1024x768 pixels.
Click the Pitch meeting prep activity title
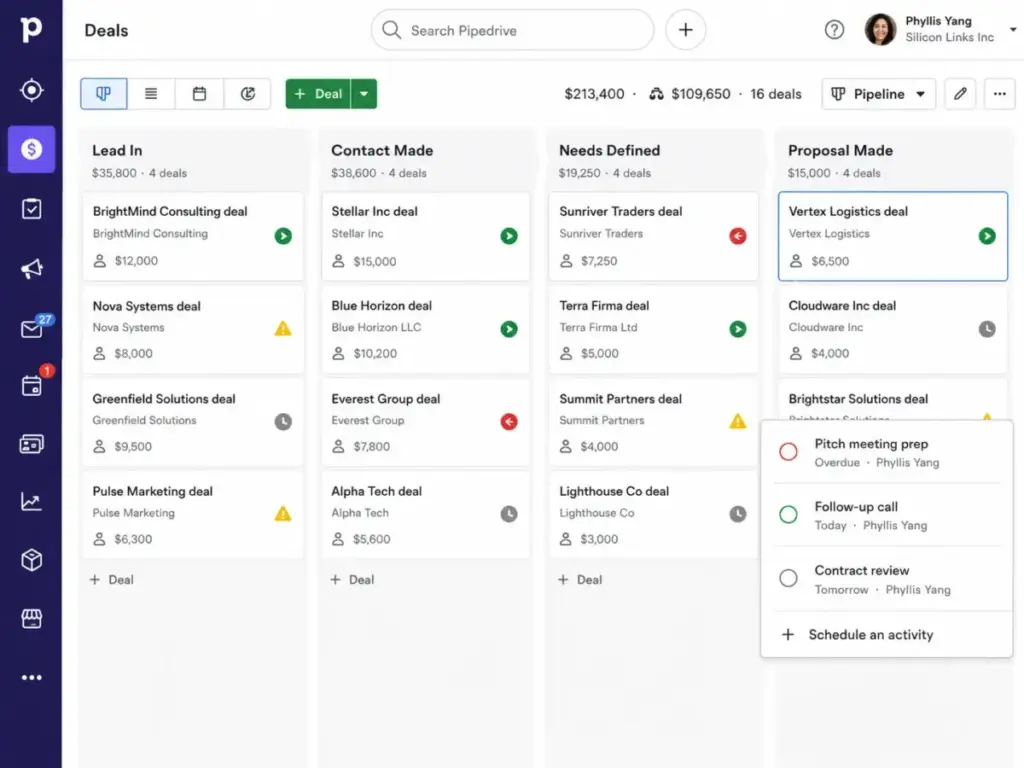click(x=871, y=444)
